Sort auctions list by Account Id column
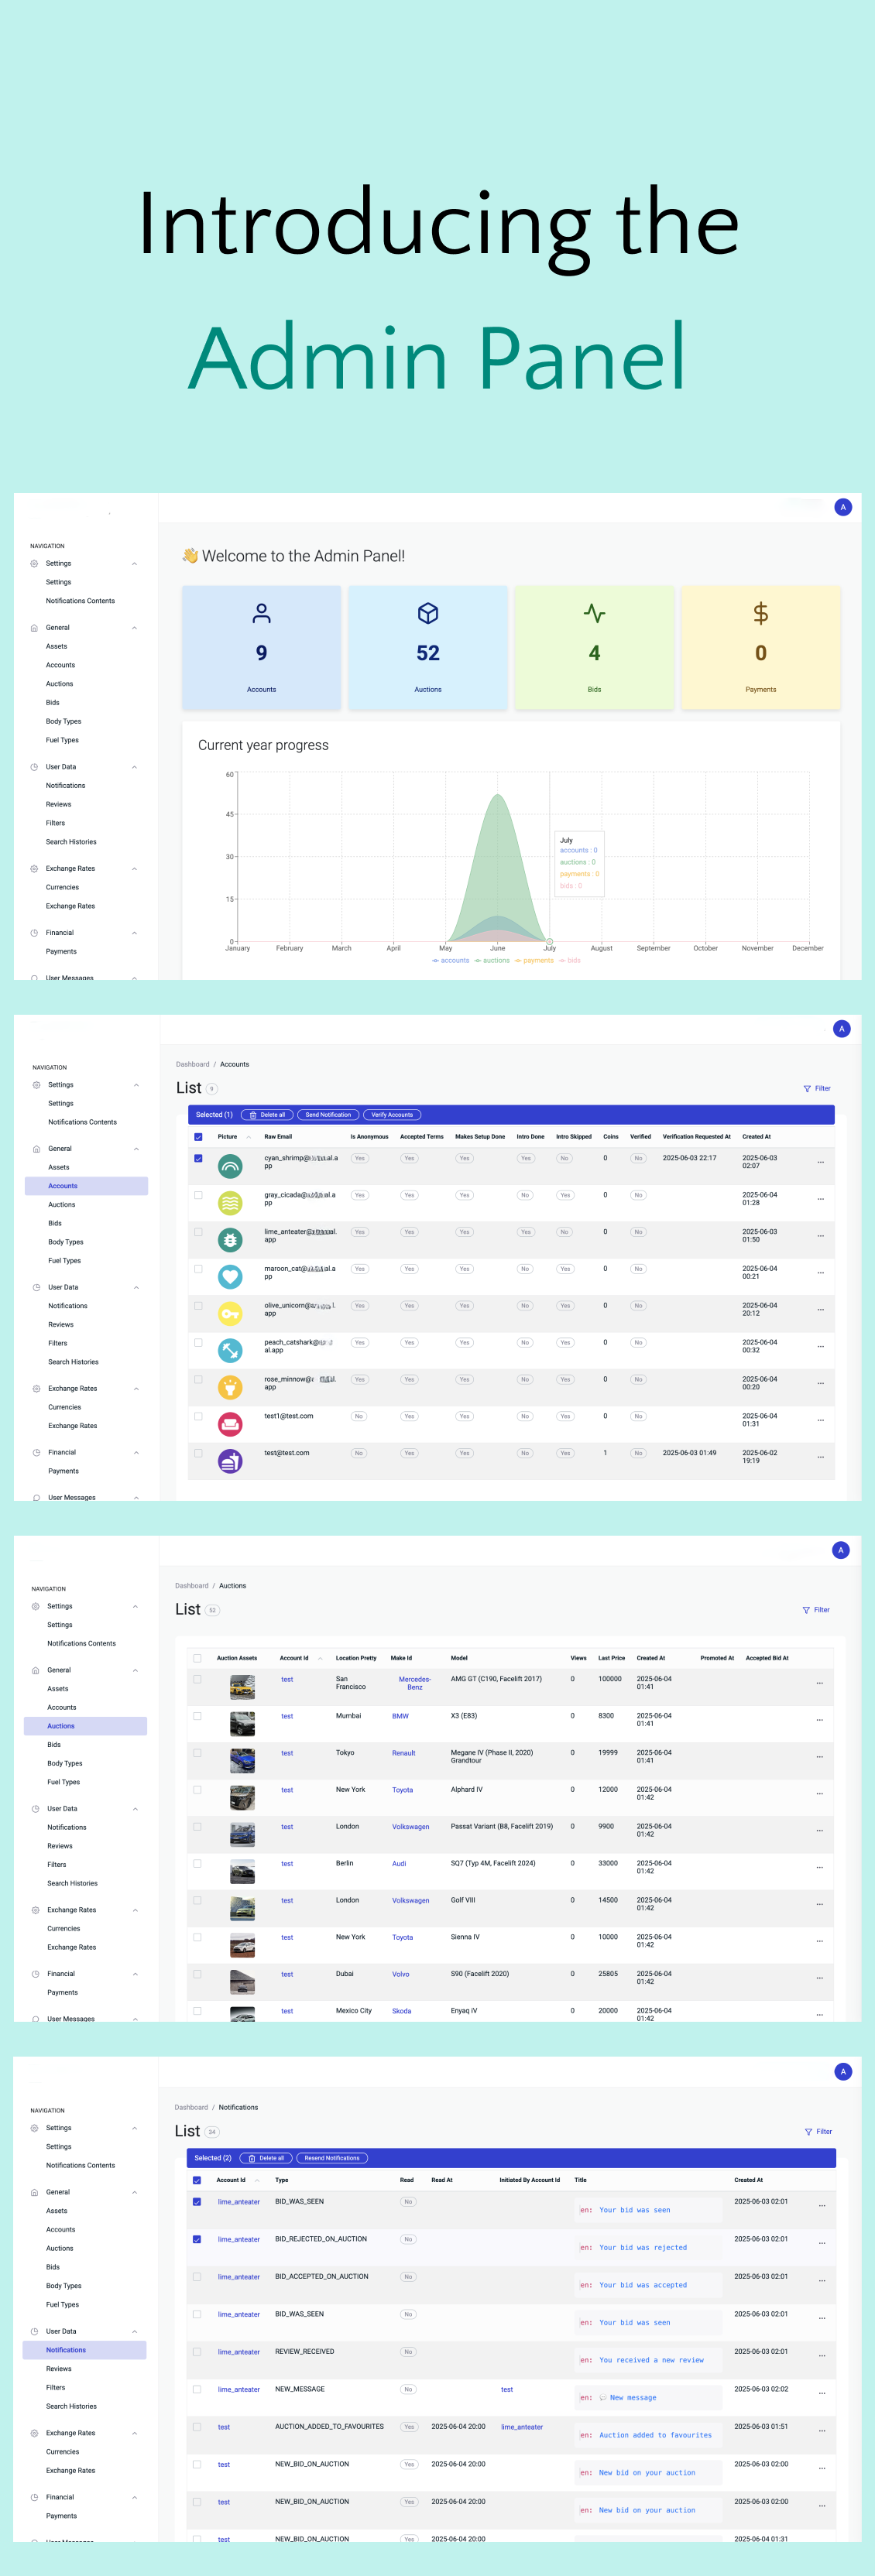 319,1658
